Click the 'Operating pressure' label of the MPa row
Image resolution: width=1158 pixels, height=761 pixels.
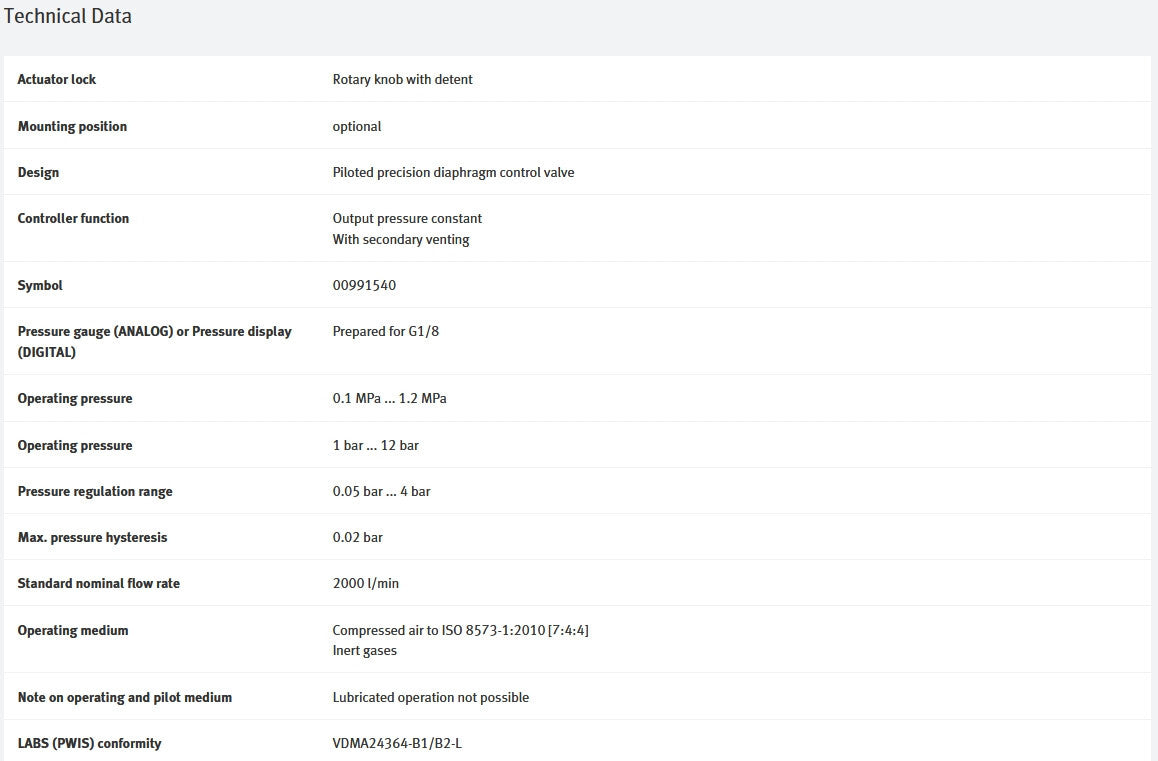point(75,398)
